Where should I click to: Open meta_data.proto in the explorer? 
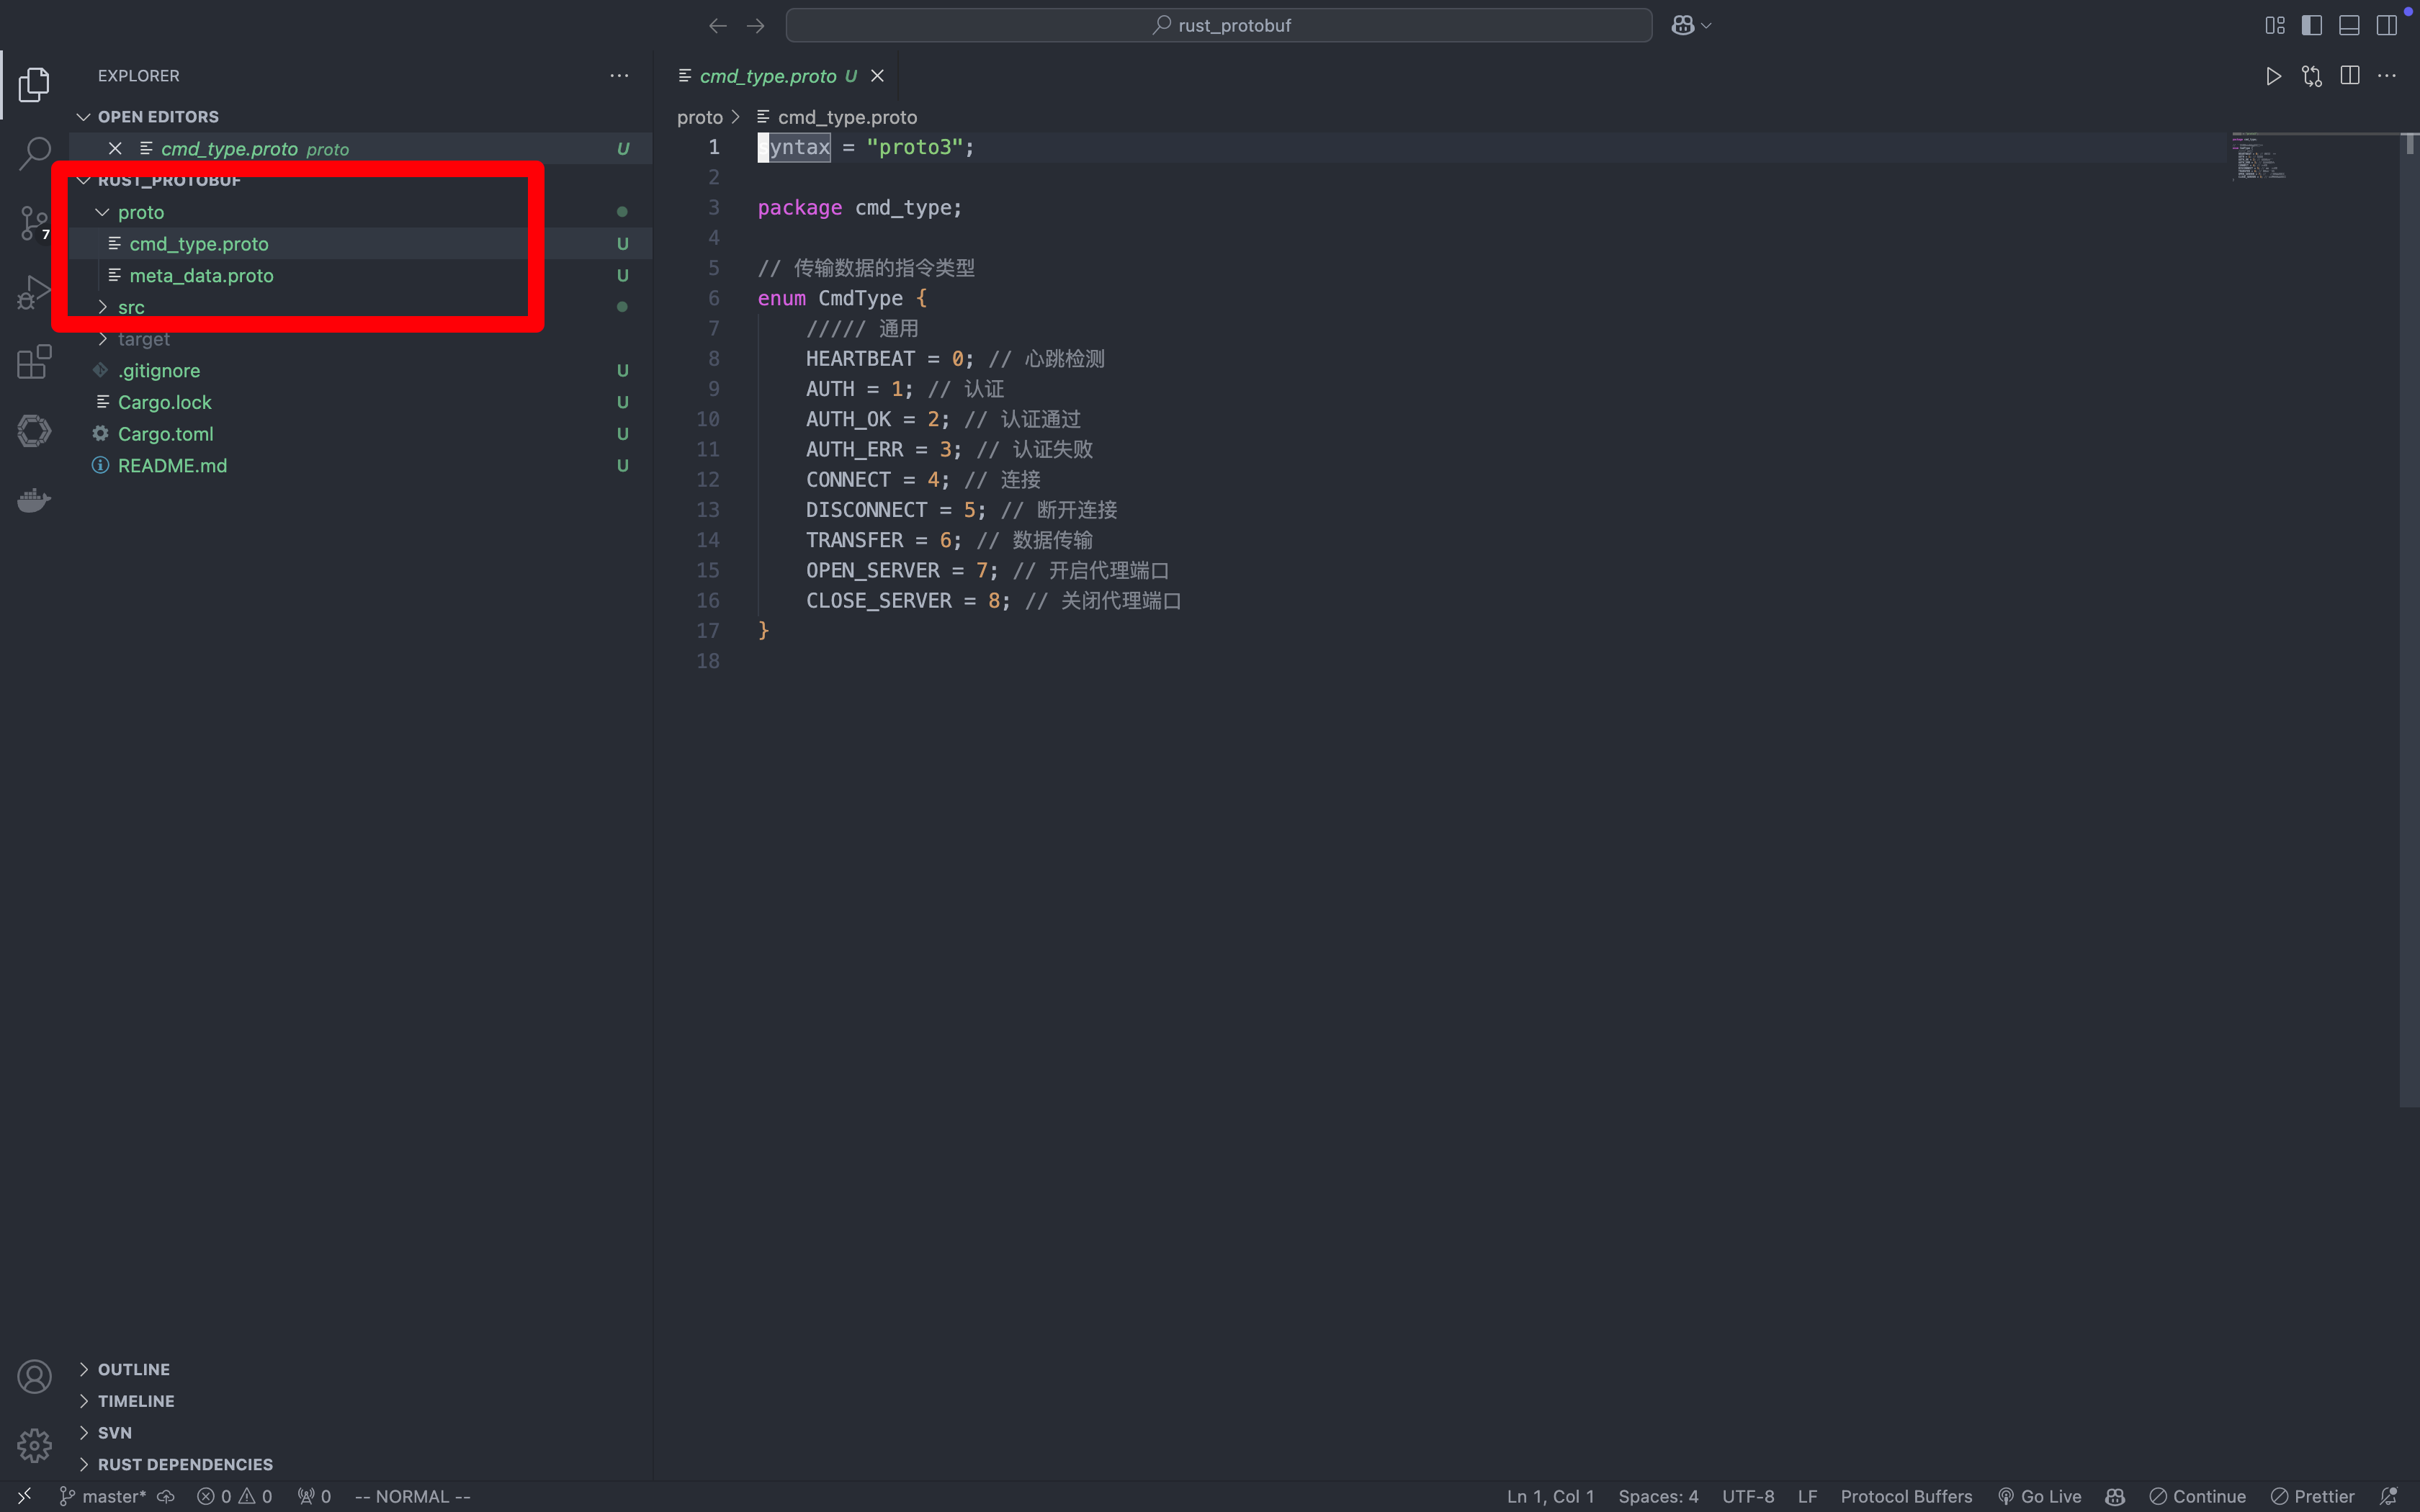[x=360, y=275]
